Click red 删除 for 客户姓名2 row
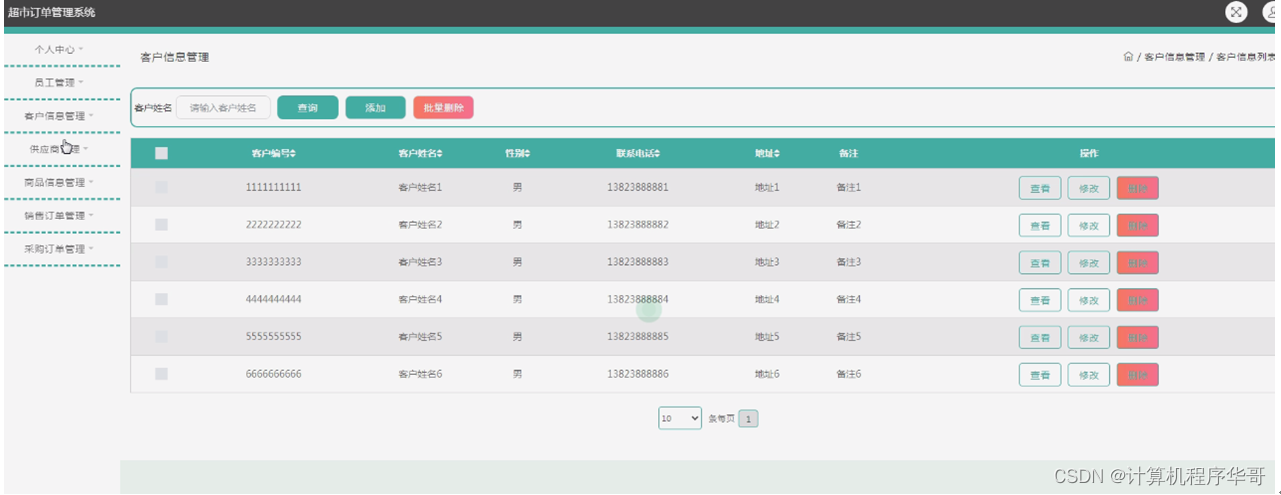This screenshot has width=1281, height=495. coord(1138,225)
